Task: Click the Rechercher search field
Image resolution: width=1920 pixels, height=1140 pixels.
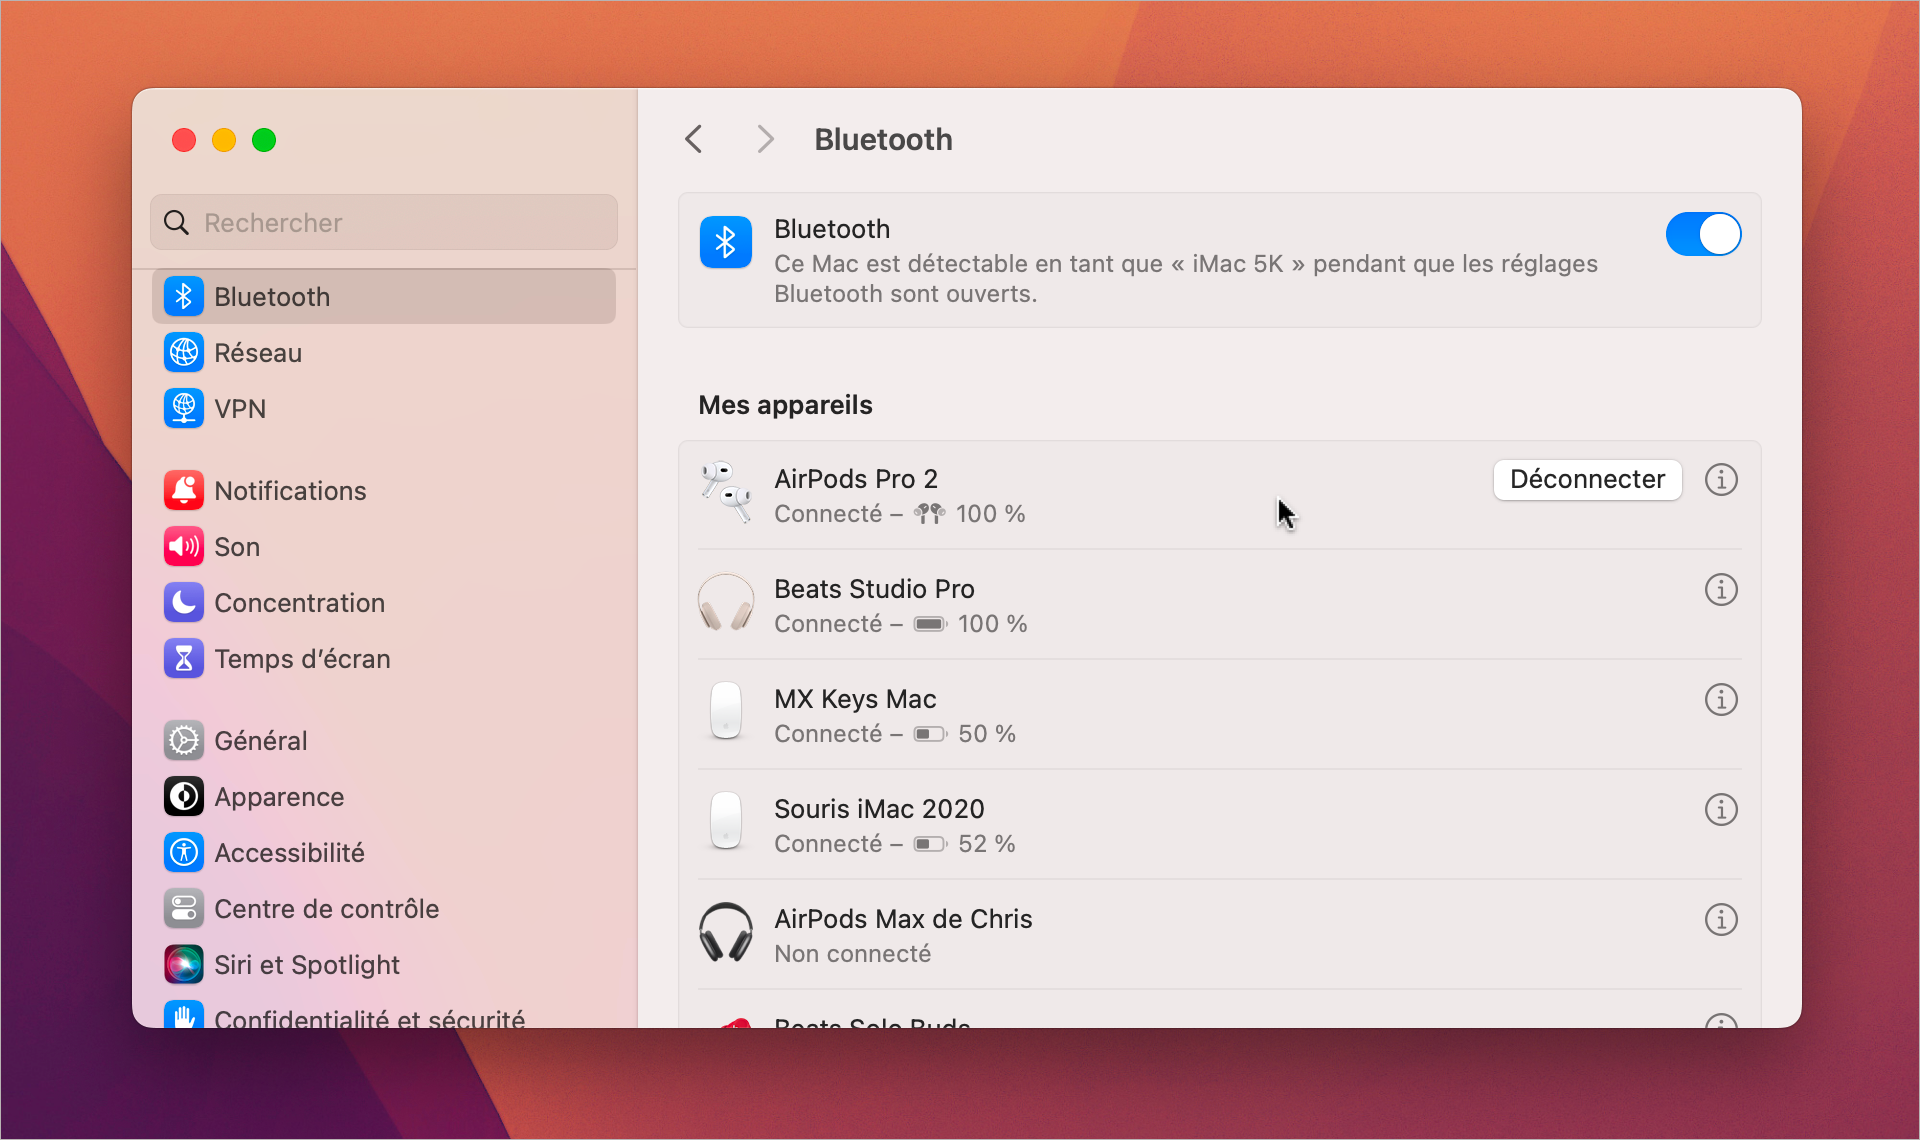Action: pyautogui.click(x=384, y=222)
